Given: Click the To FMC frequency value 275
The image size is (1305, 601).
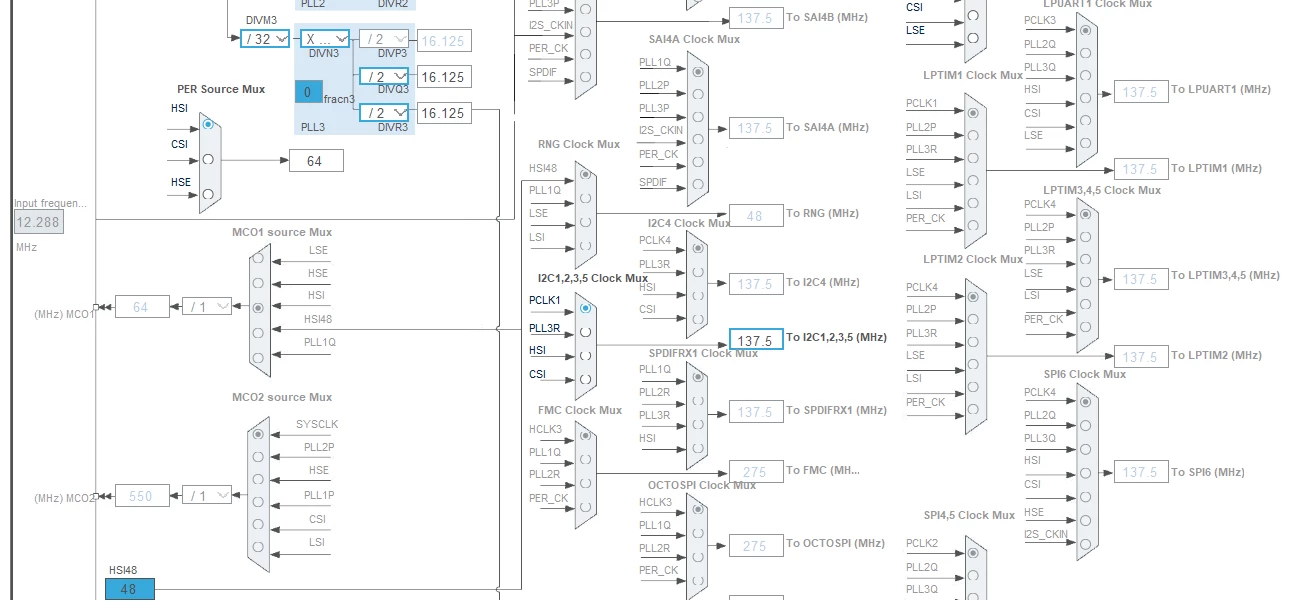Looking at the screenshot, I should [x=756, y=472].
